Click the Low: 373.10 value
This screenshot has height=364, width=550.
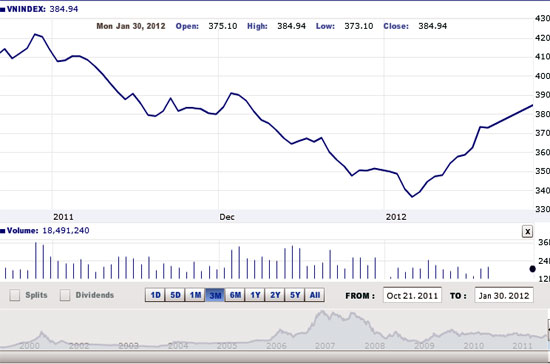pyautogui.click(x=344, y=26)
